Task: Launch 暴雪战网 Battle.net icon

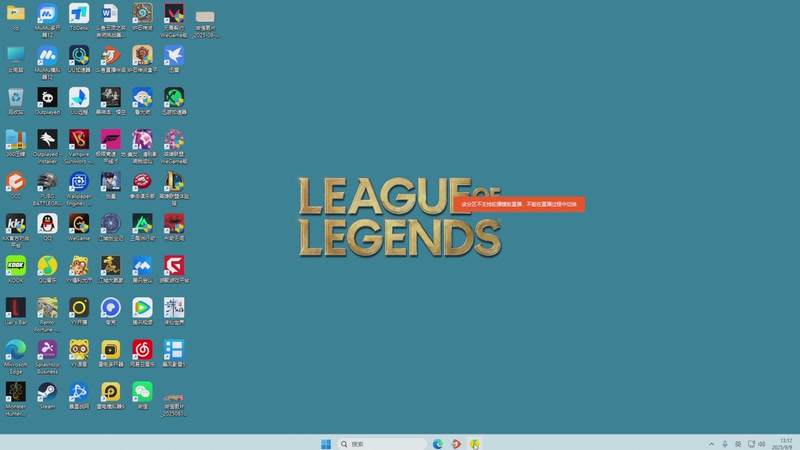Action: click(79, 395)
